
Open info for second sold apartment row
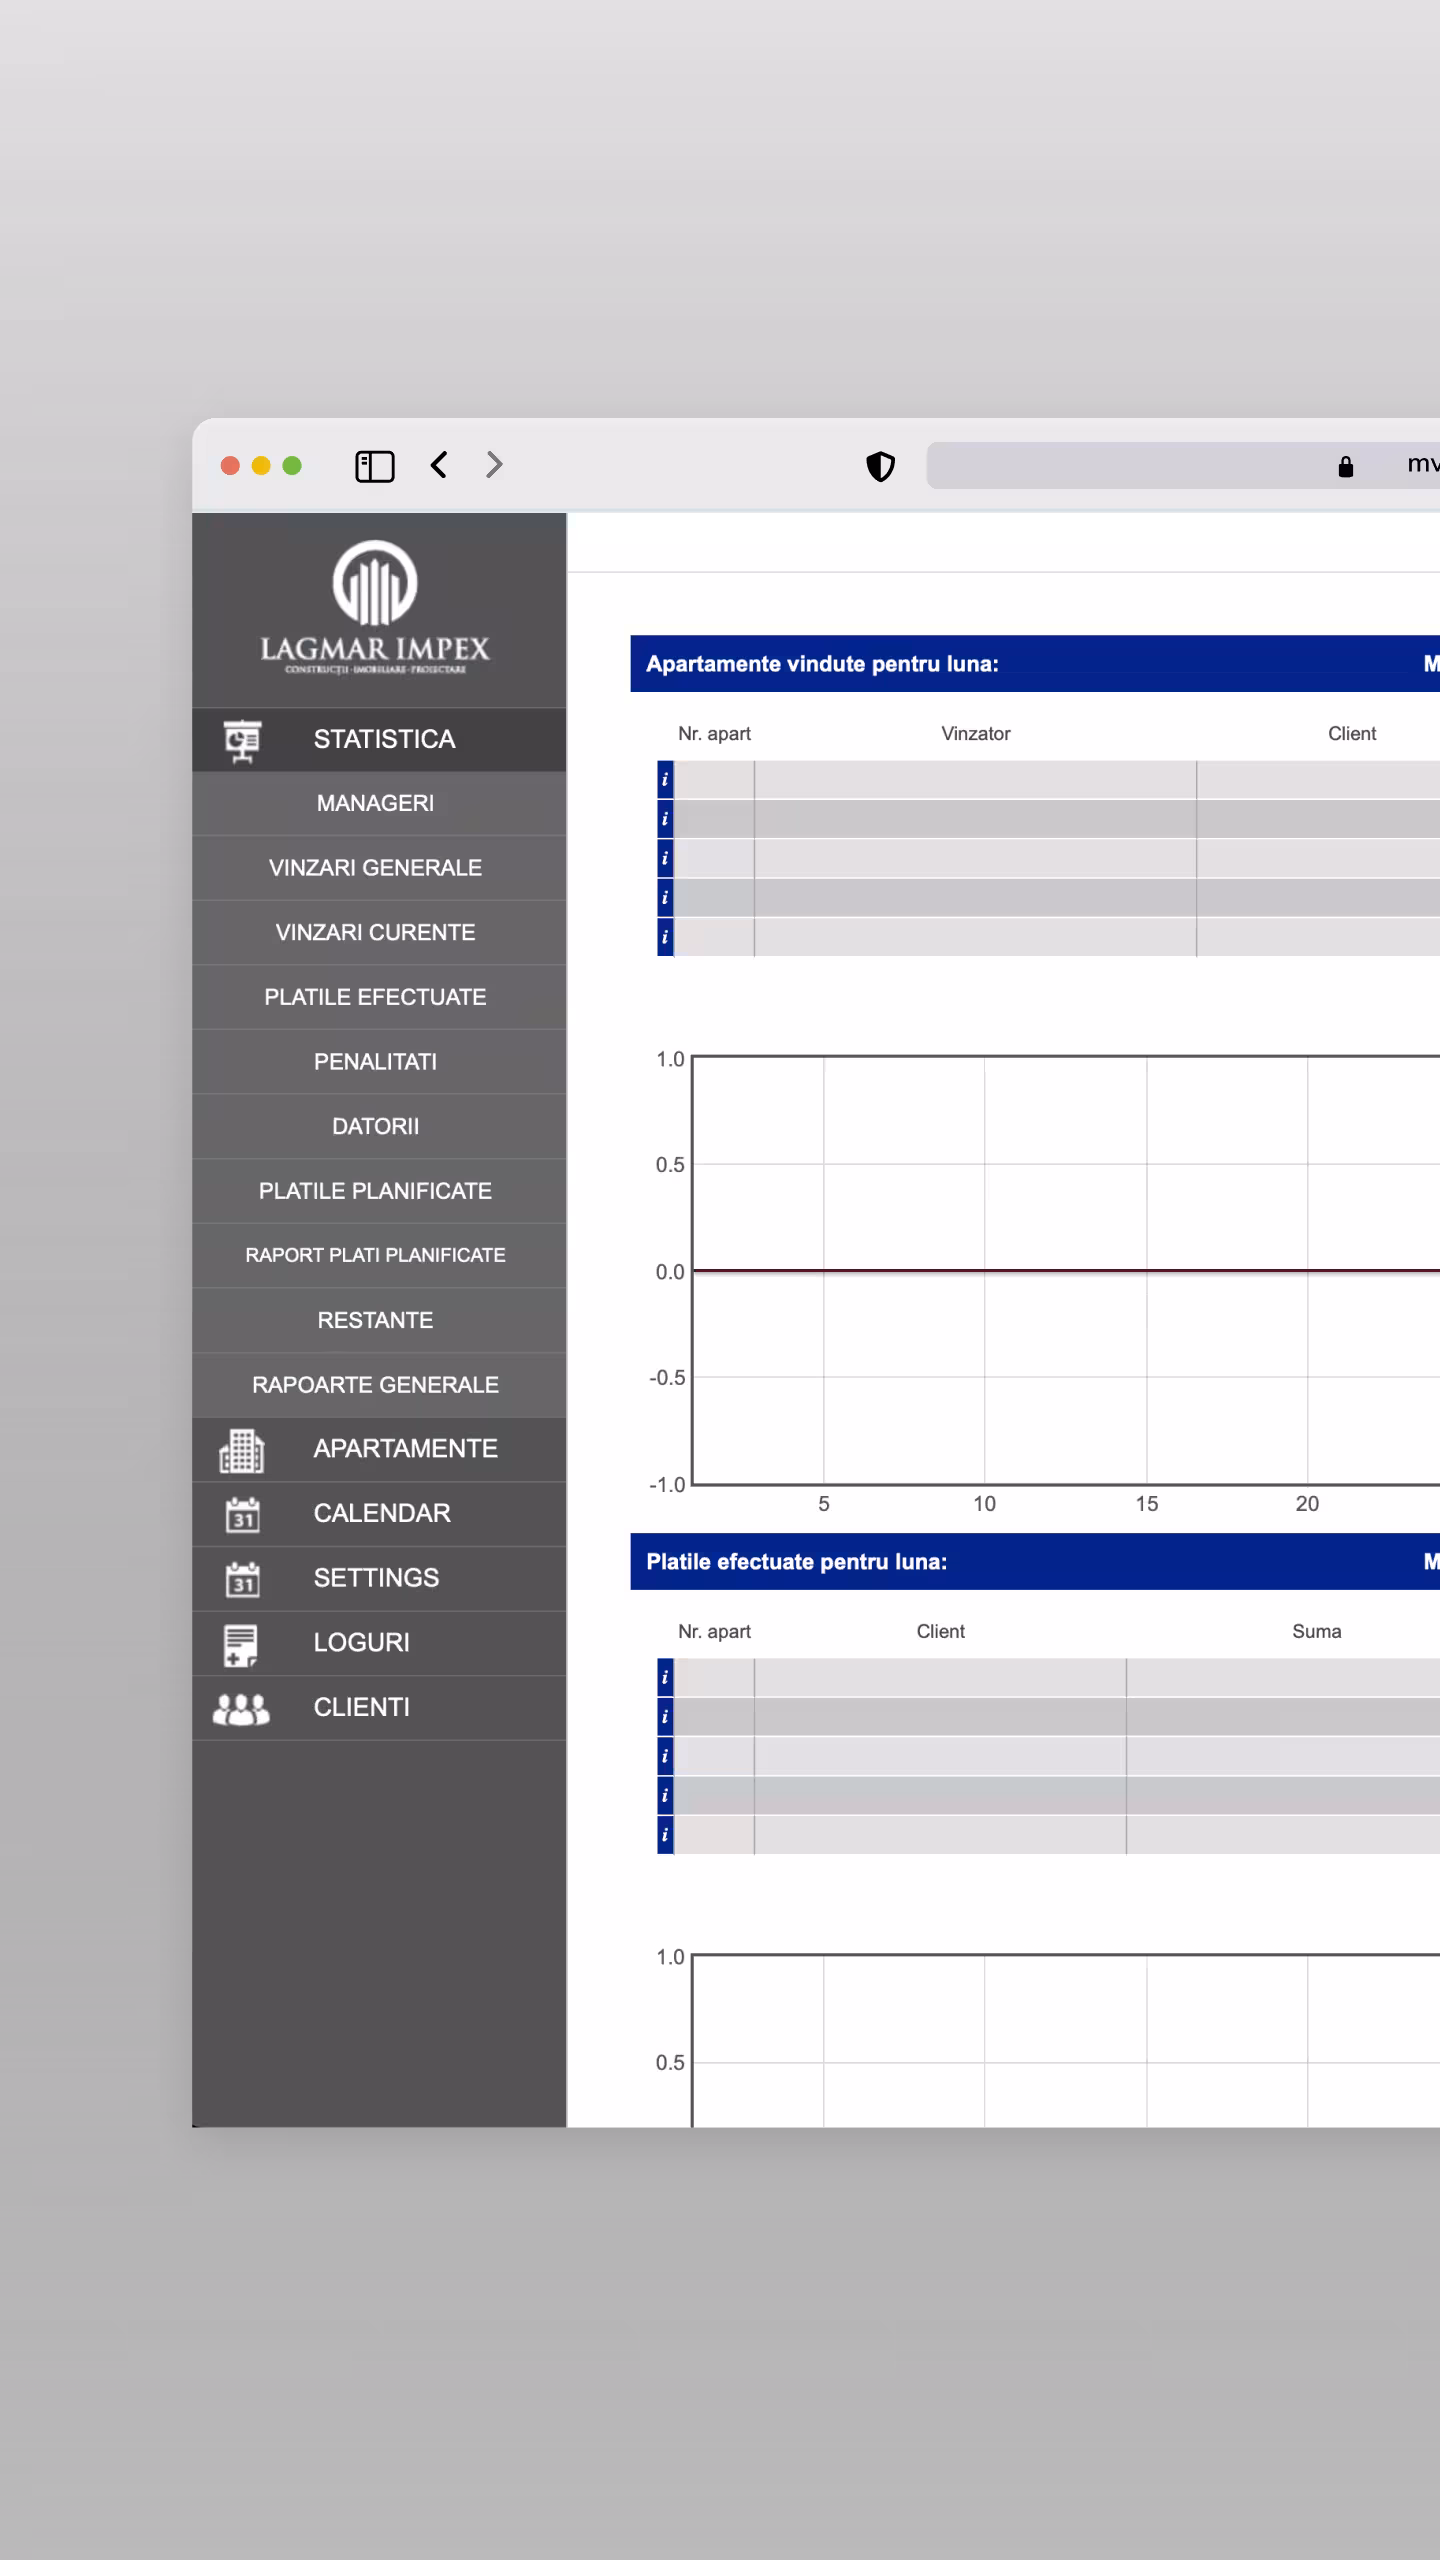(x=665, y=819)
